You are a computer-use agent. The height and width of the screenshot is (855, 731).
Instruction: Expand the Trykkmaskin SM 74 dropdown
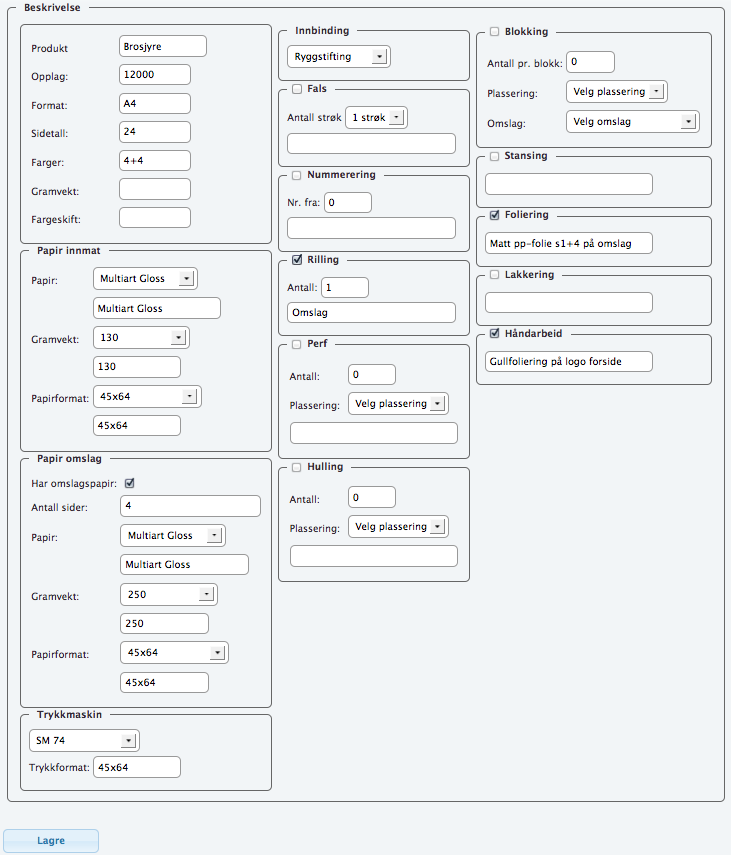tap(83, 741)
